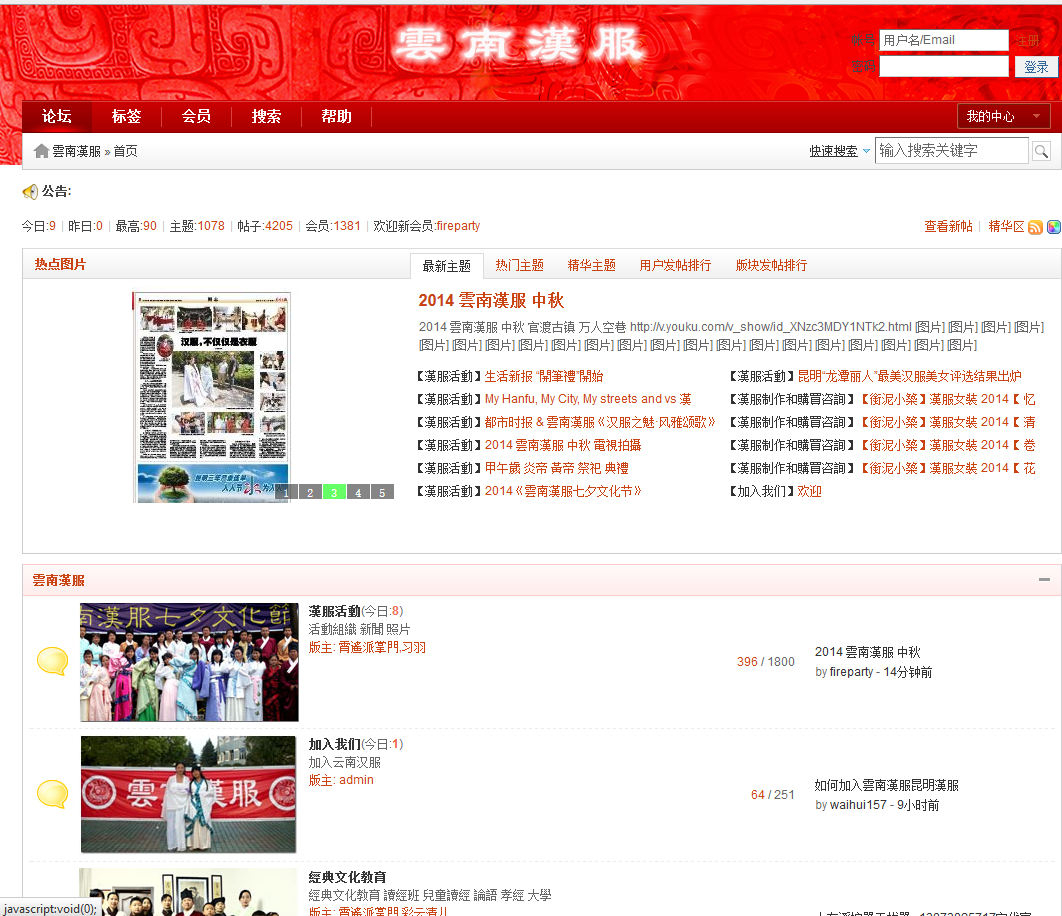Open 生活新报 "開筆禮"開始 thread

click(544, 376)
